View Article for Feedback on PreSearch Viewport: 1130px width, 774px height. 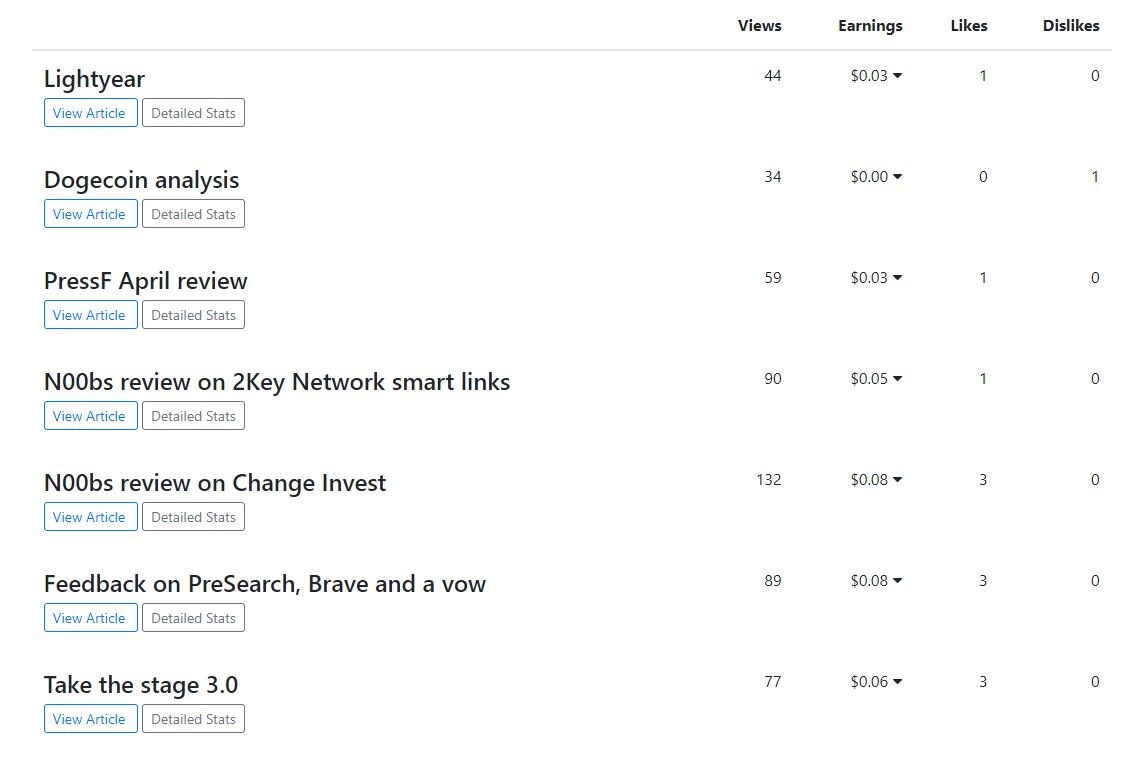91,617
